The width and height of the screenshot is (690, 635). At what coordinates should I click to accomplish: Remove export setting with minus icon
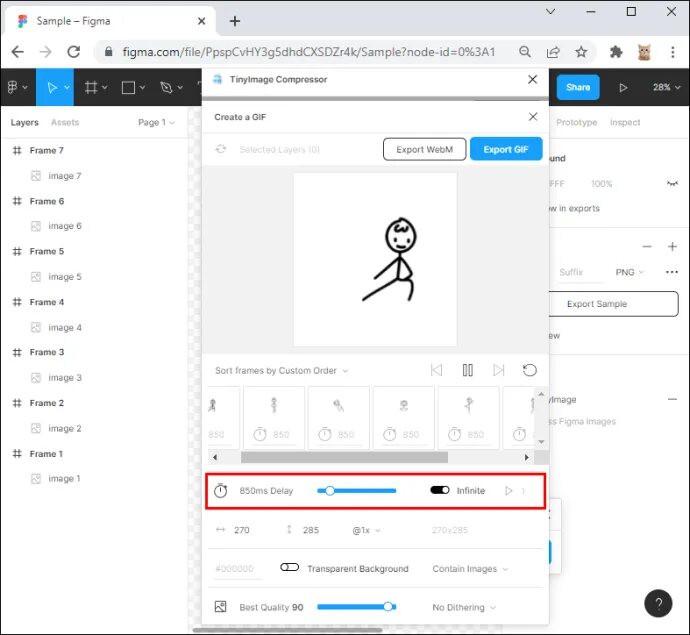[x=646, y=246]
